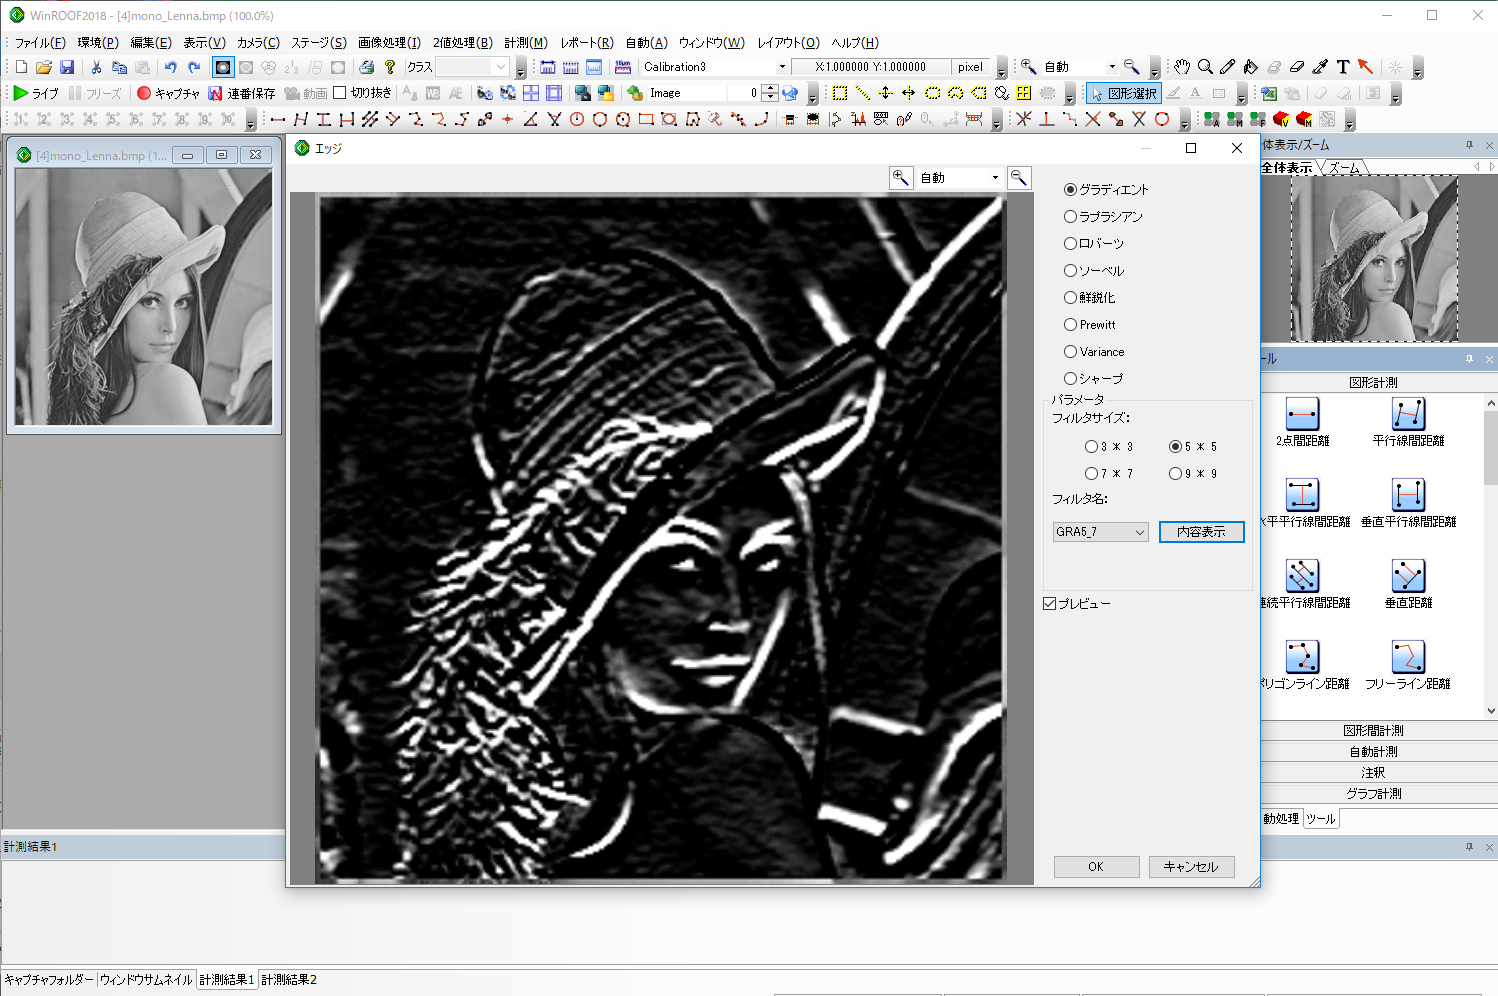1498x996 pixels.
Task: Click the 2点間距離 measurement tool
Action: coord(1302,414)
